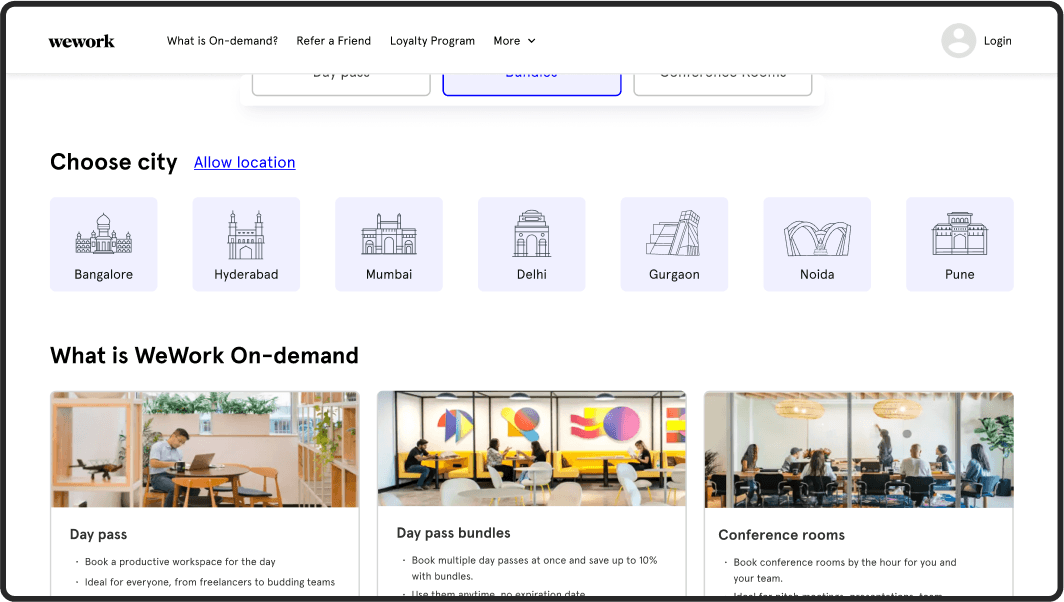Open the user avatar icon
The width and height of the screenshot is (1064, 602).
tap(958, 41)
